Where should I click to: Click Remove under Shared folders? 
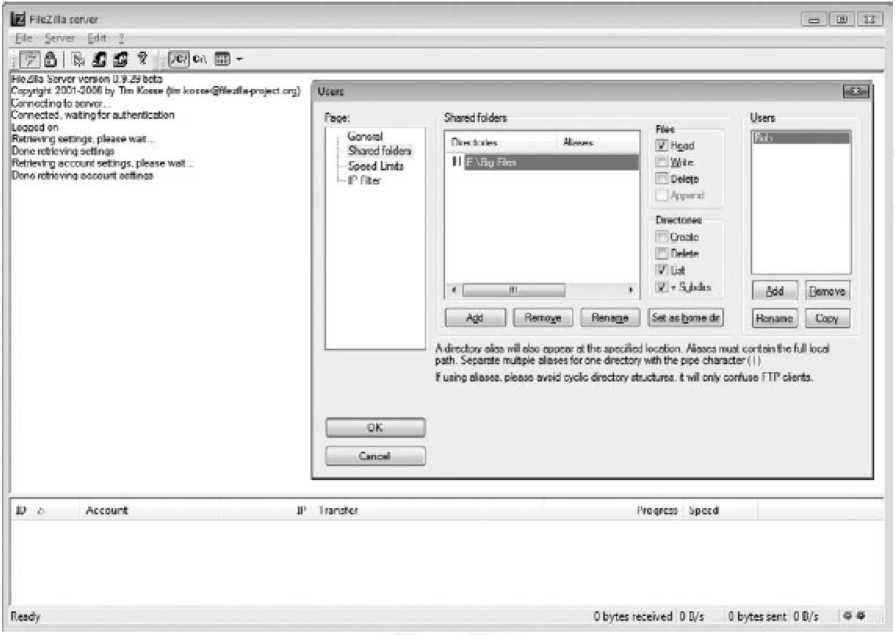[543, 318]
